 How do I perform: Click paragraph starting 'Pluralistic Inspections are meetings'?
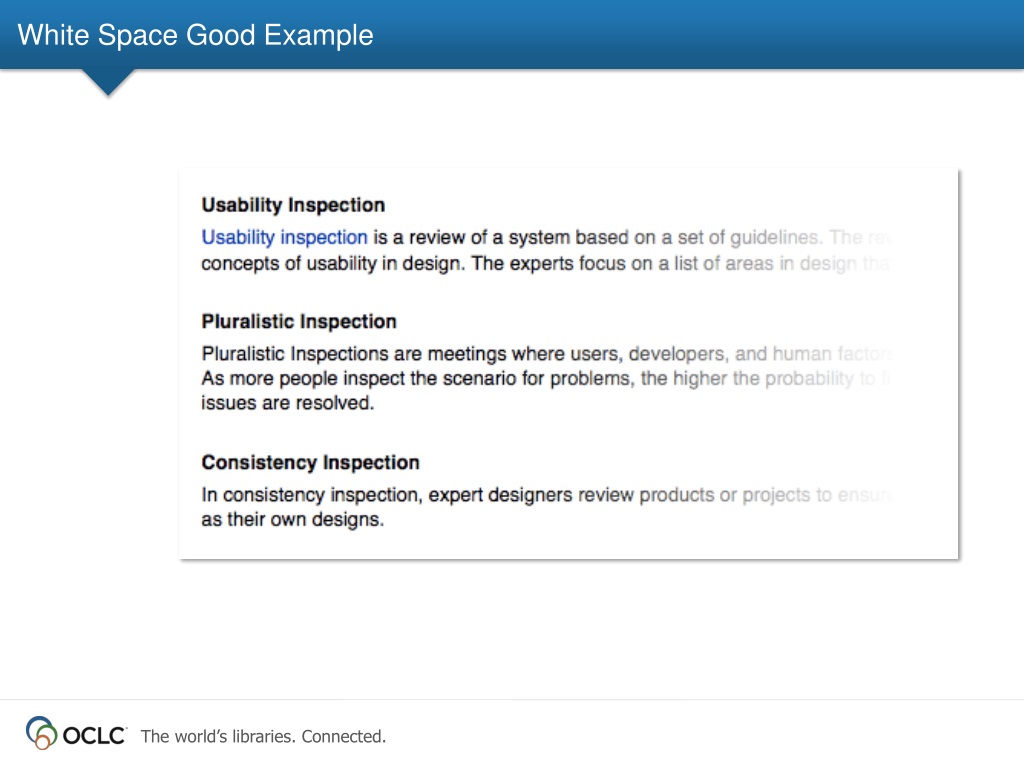pyautogui.click(x=547, y=378)
